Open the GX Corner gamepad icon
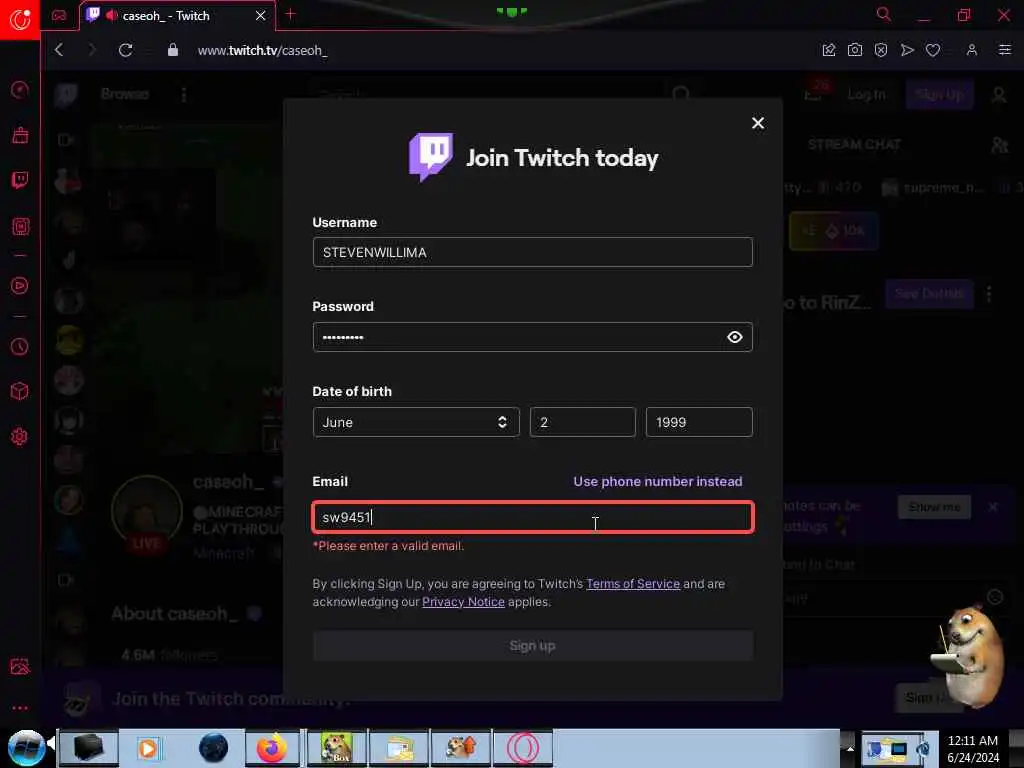This screenshot has width=1024, height=768. coord(59,16)
